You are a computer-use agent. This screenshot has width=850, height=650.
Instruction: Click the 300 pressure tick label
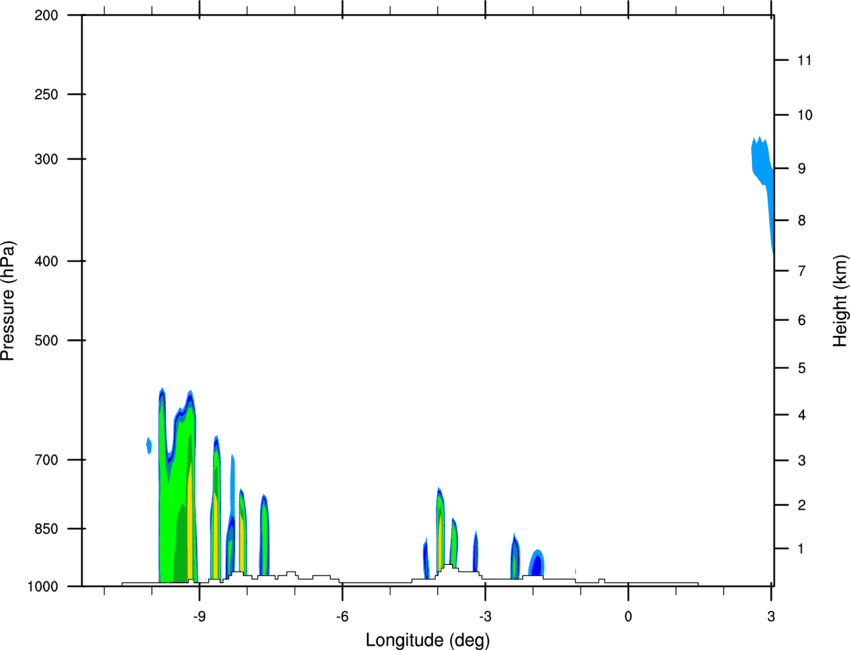46,159
